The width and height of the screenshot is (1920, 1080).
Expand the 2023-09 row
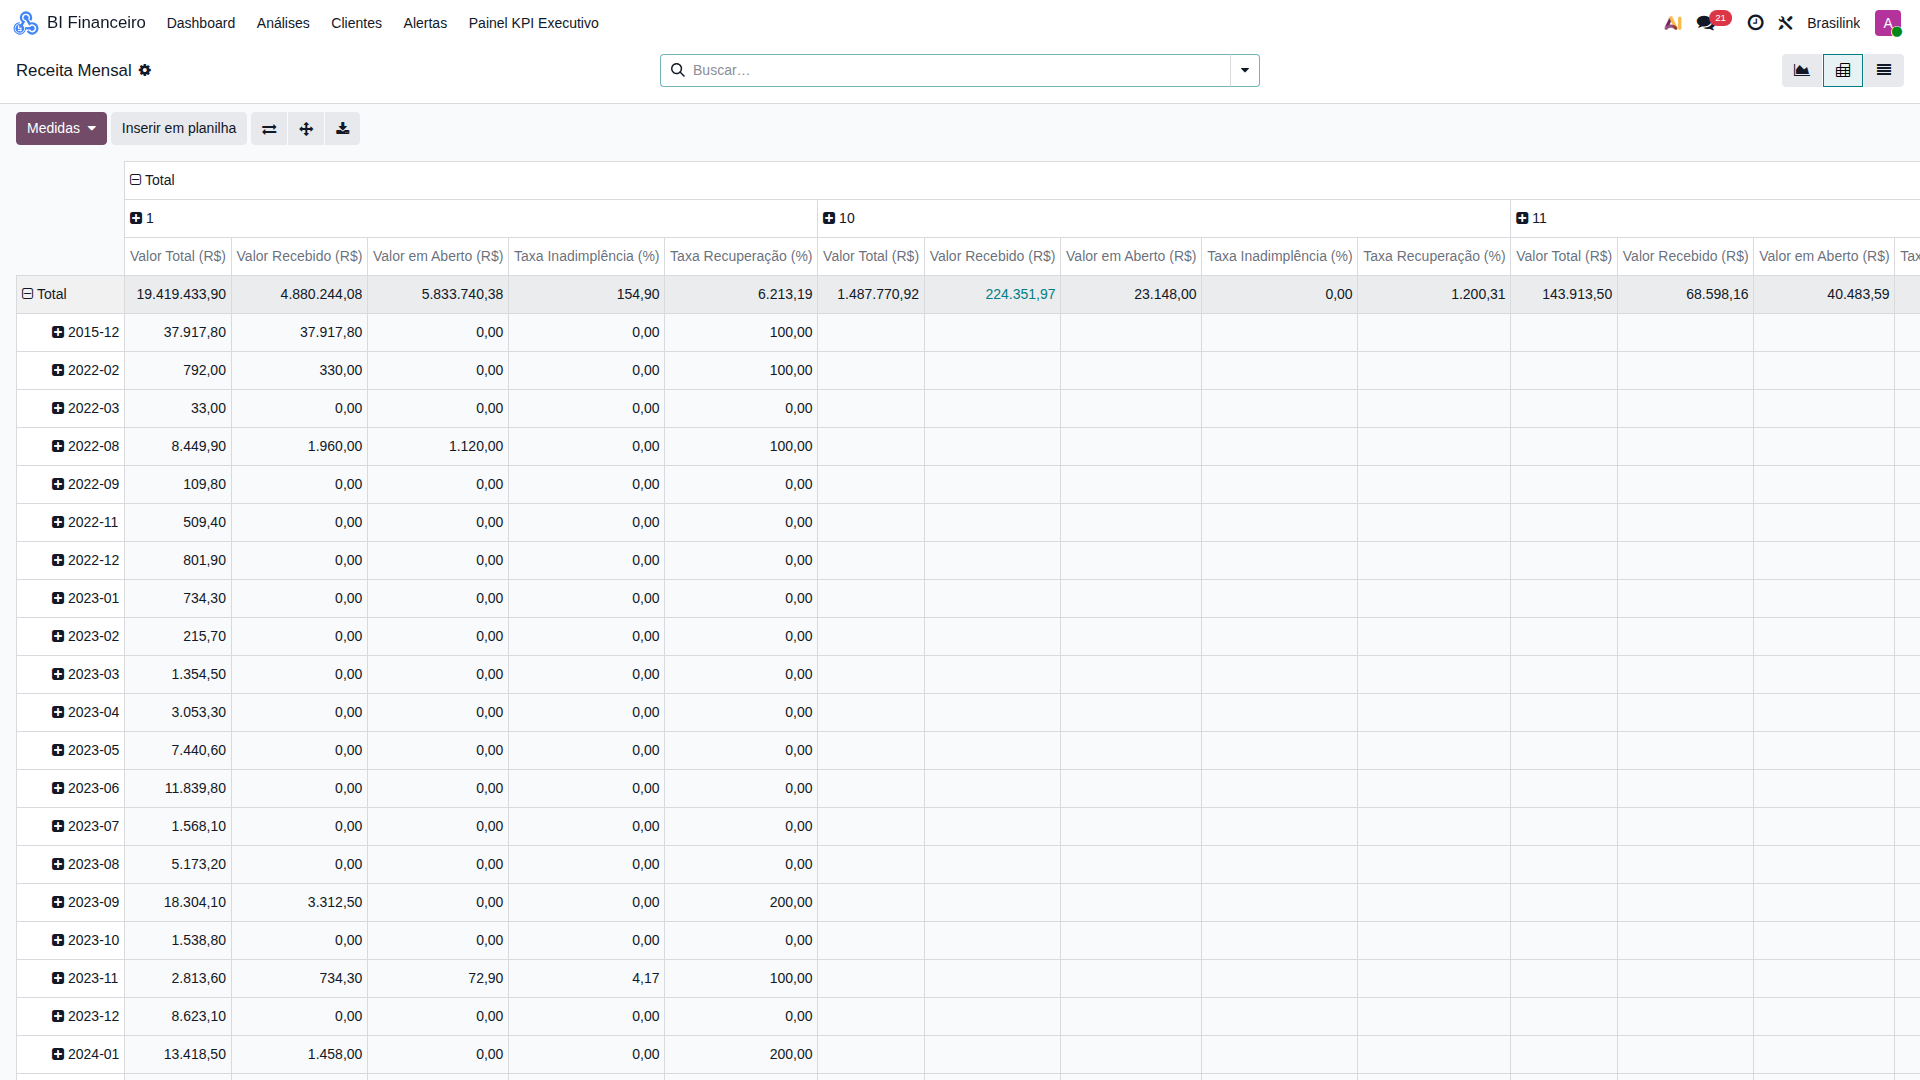[85, 902]
